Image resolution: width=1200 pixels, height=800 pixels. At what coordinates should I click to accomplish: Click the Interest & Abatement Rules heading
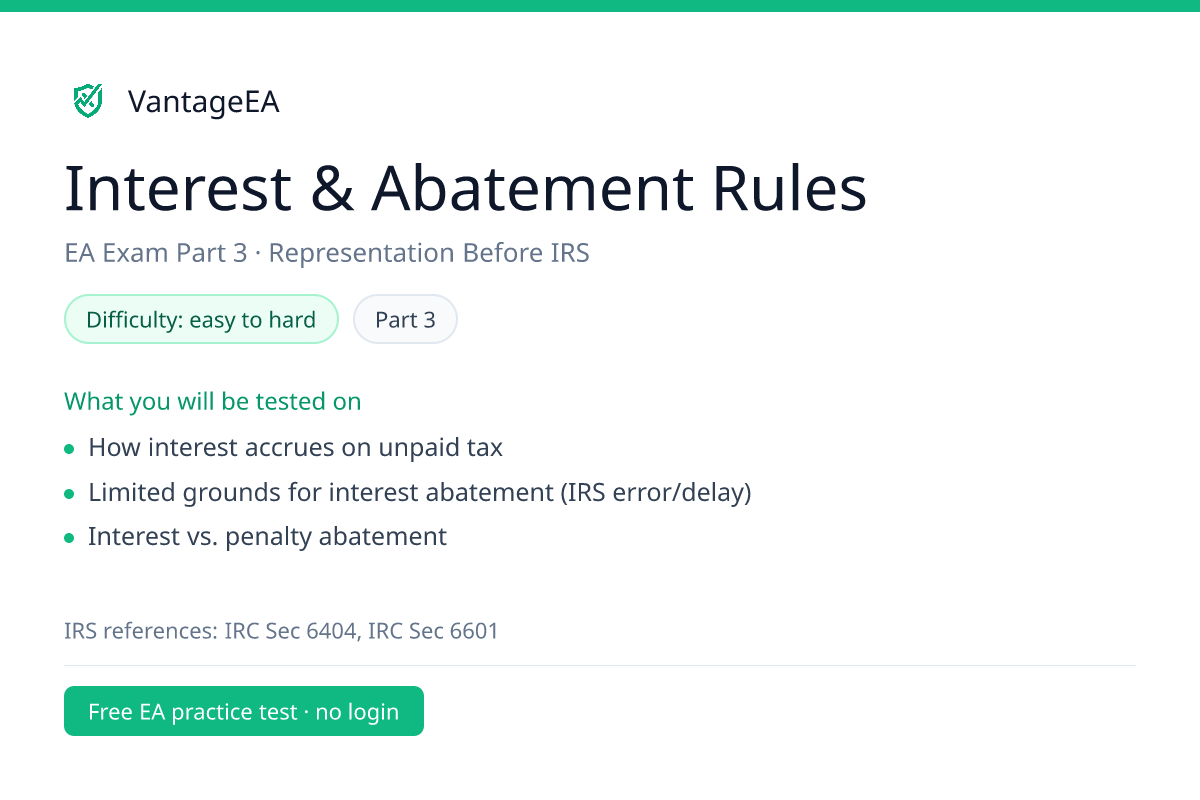pos(465,187)
